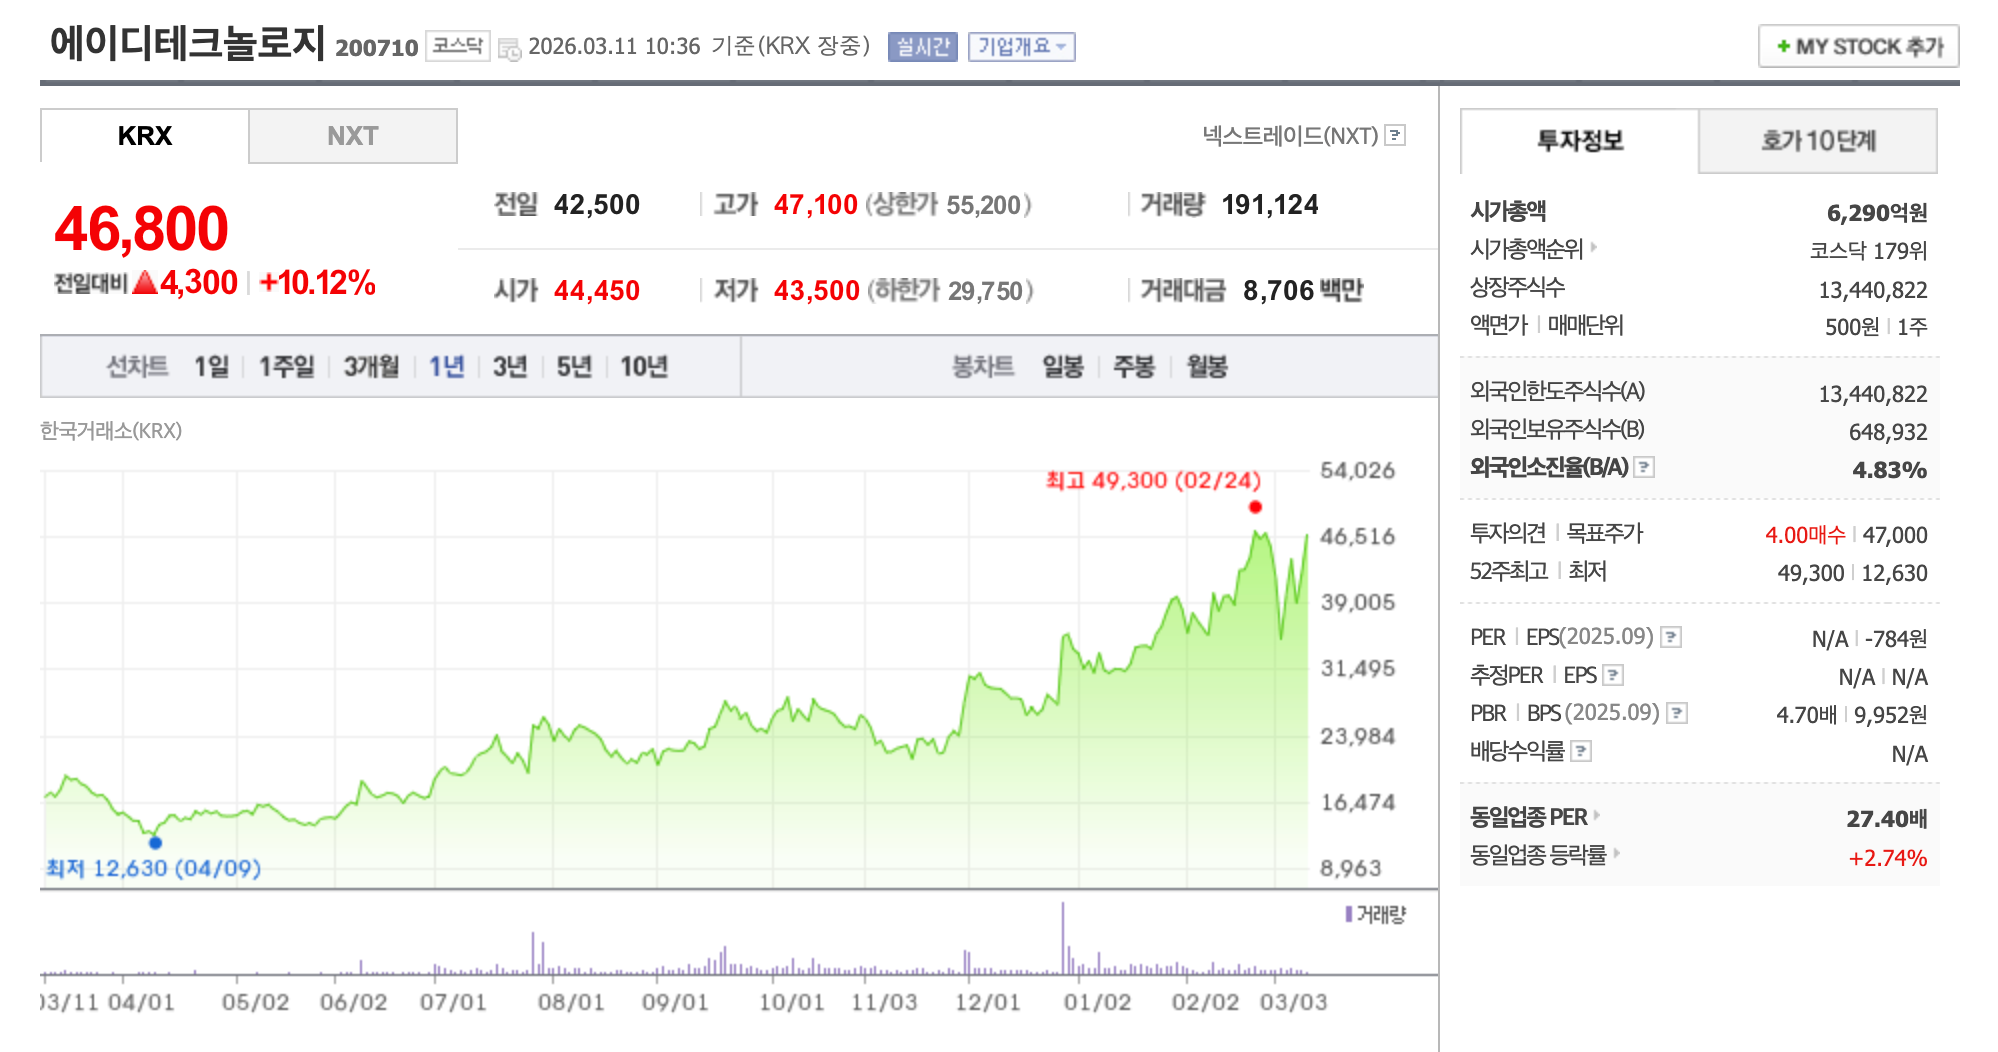Click the 27.40배 sector PER value

1886,819
